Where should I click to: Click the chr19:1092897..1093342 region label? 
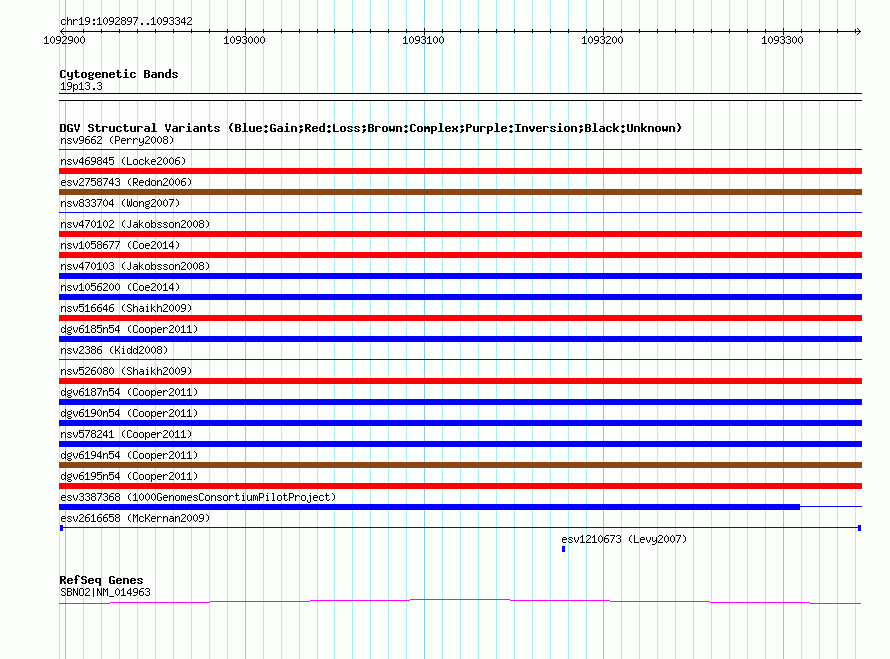coord(126,21)
